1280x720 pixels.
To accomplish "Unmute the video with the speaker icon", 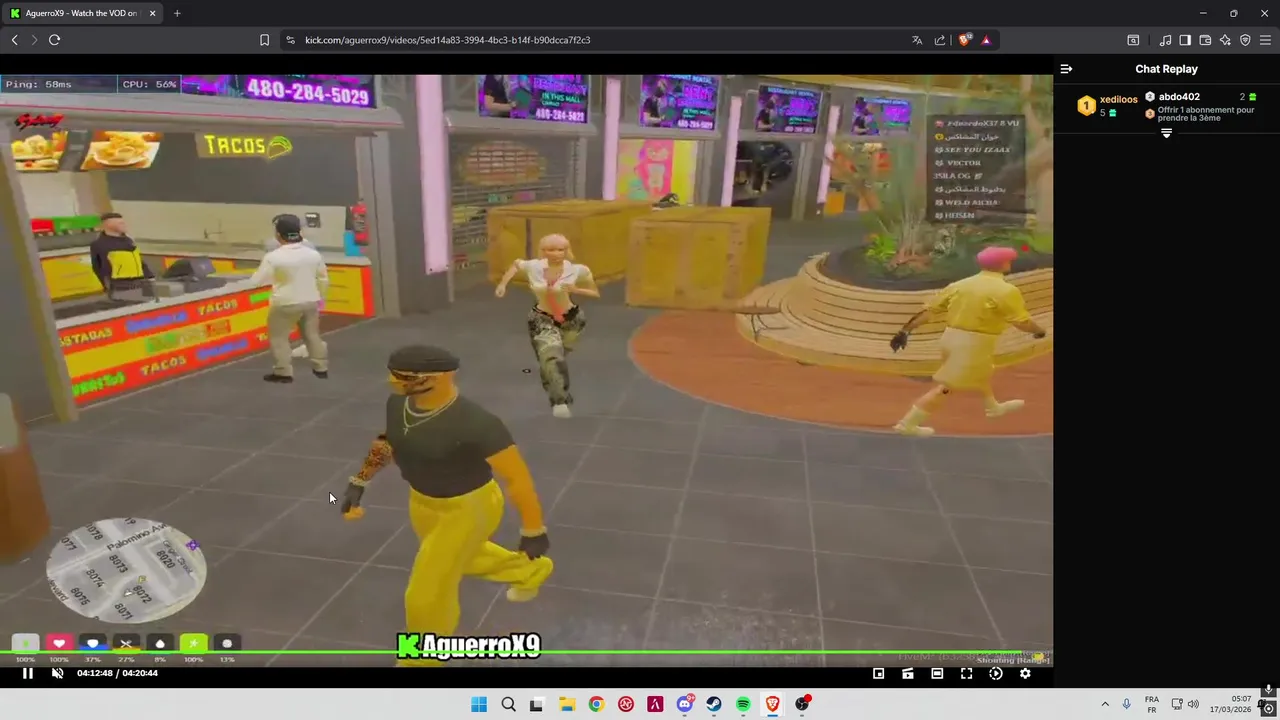I will tap(57, 673).
